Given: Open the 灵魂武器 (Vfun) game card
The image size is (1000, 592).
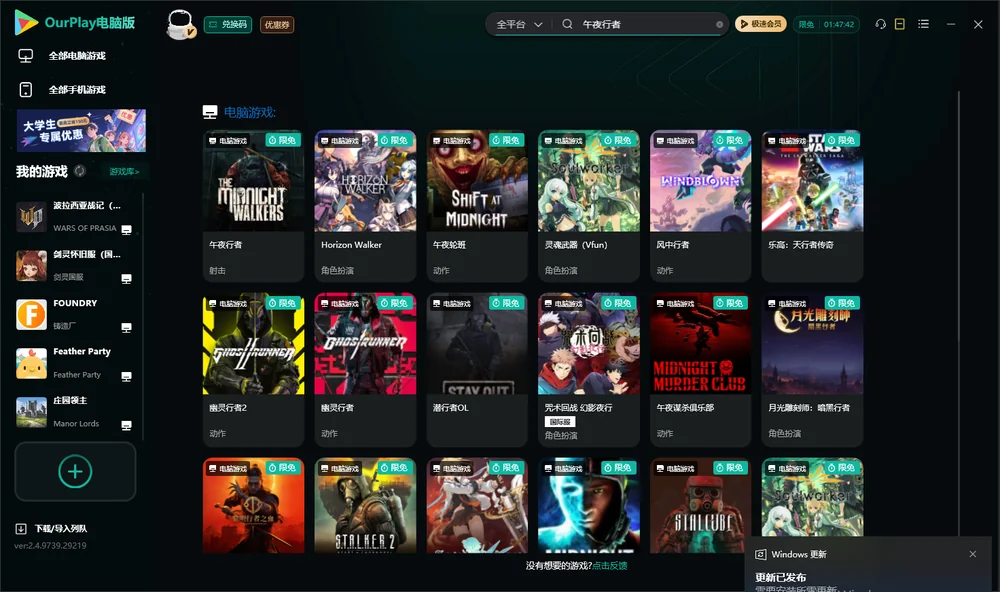Looking at the screenshot, I should pyautogui.click(x=589, y=205).
